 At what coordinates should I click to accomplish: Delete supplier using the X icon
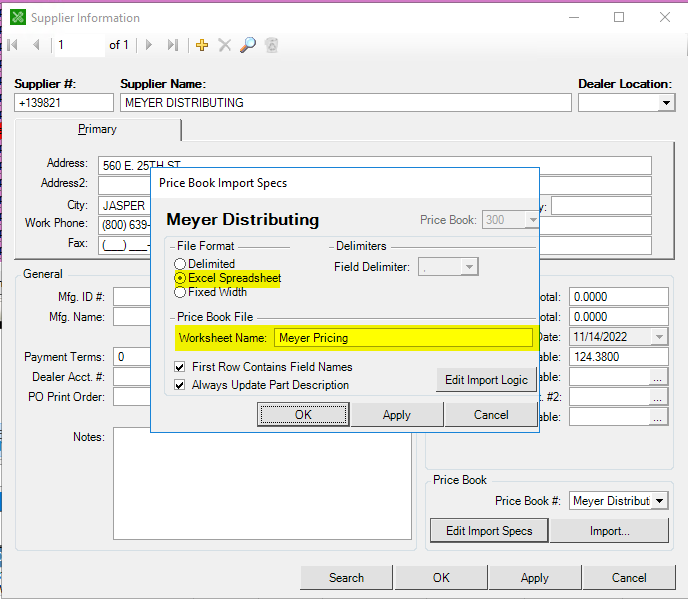(225, 45)
